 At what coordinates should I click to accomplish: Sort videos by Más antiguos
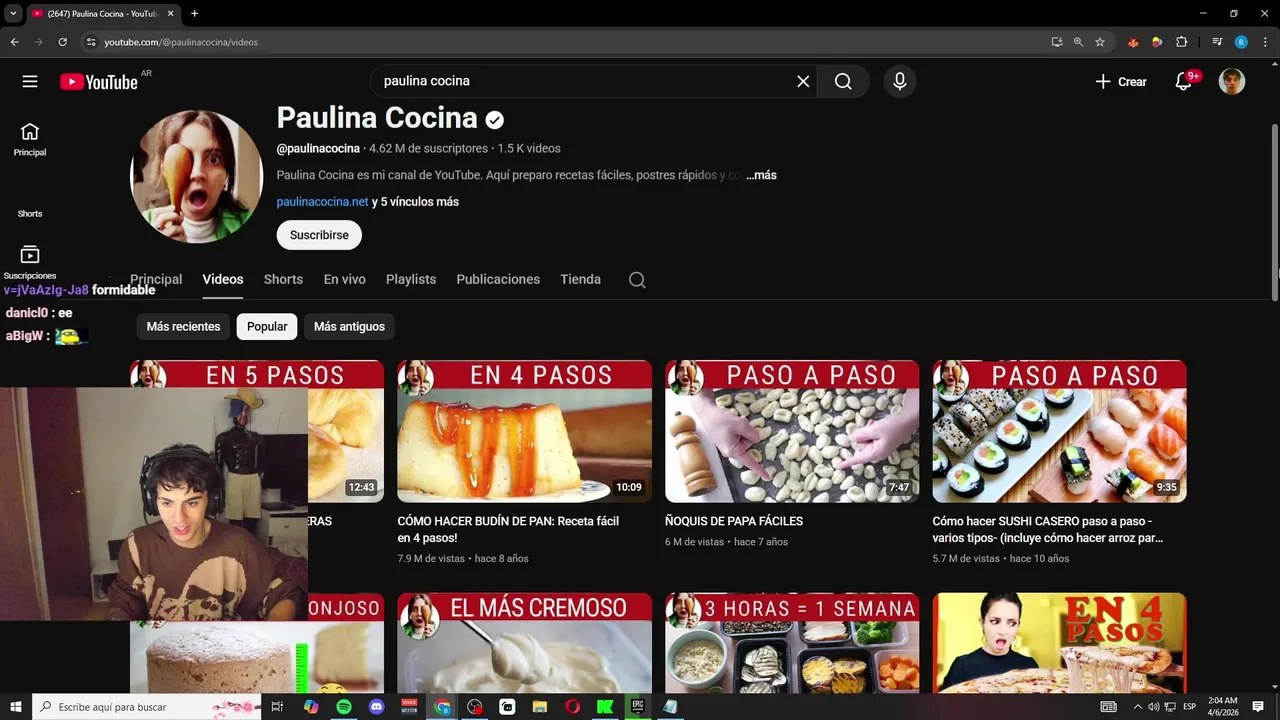coord(349,327)
